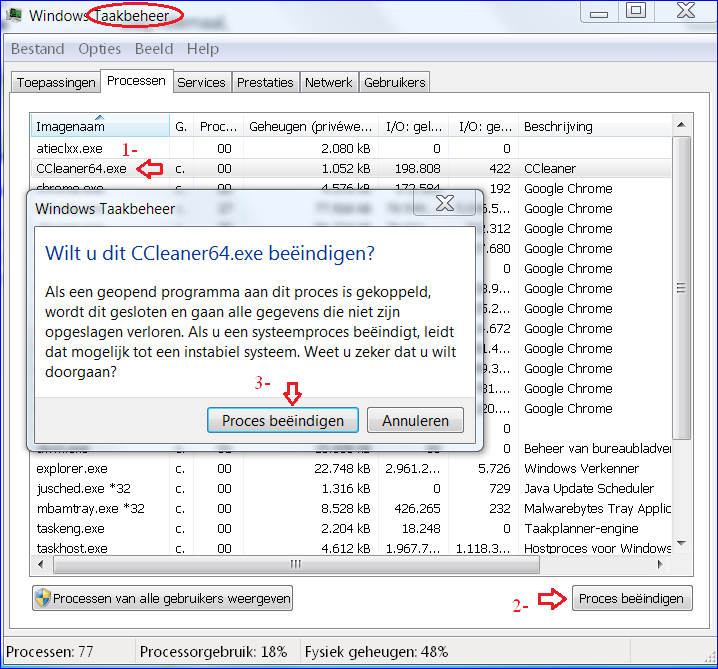
Task: Sort by the Geheugen column header
Action: point(310,126)
